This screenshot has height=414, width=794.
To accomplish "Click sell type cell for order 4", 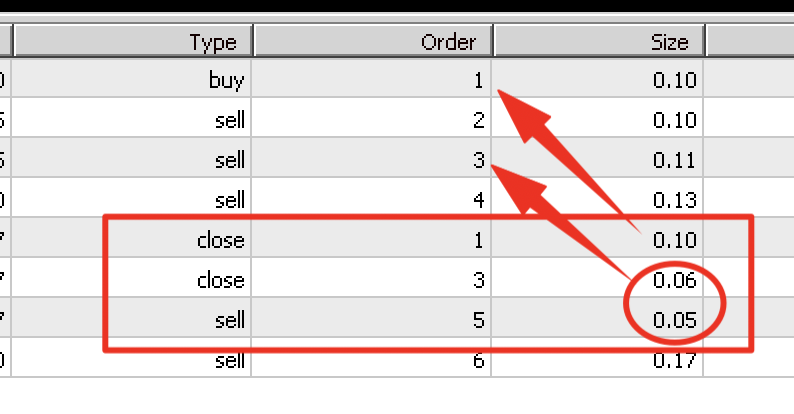I will pos(131,199).
